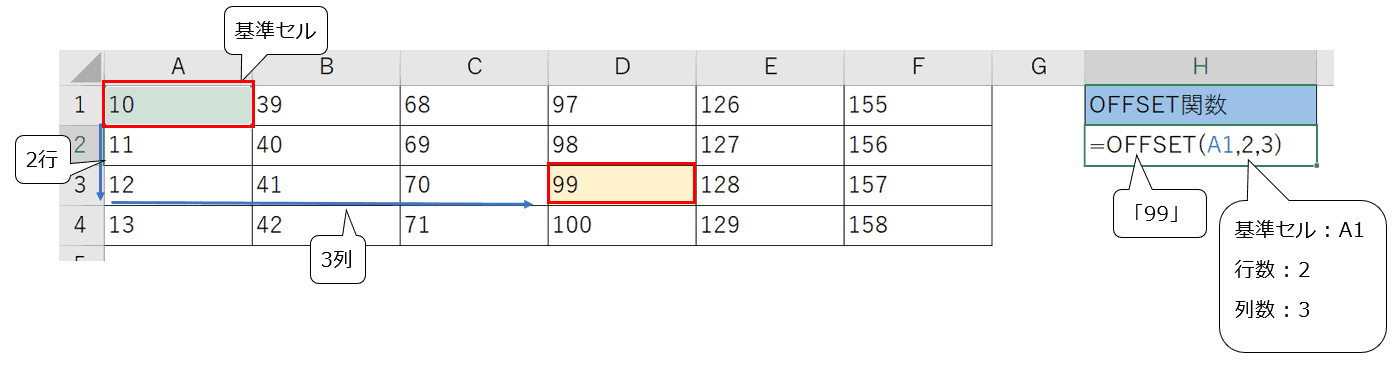The height and width of the screenshot is (365, 1398).
Task: Select column G header
Action: (1039, 67)
